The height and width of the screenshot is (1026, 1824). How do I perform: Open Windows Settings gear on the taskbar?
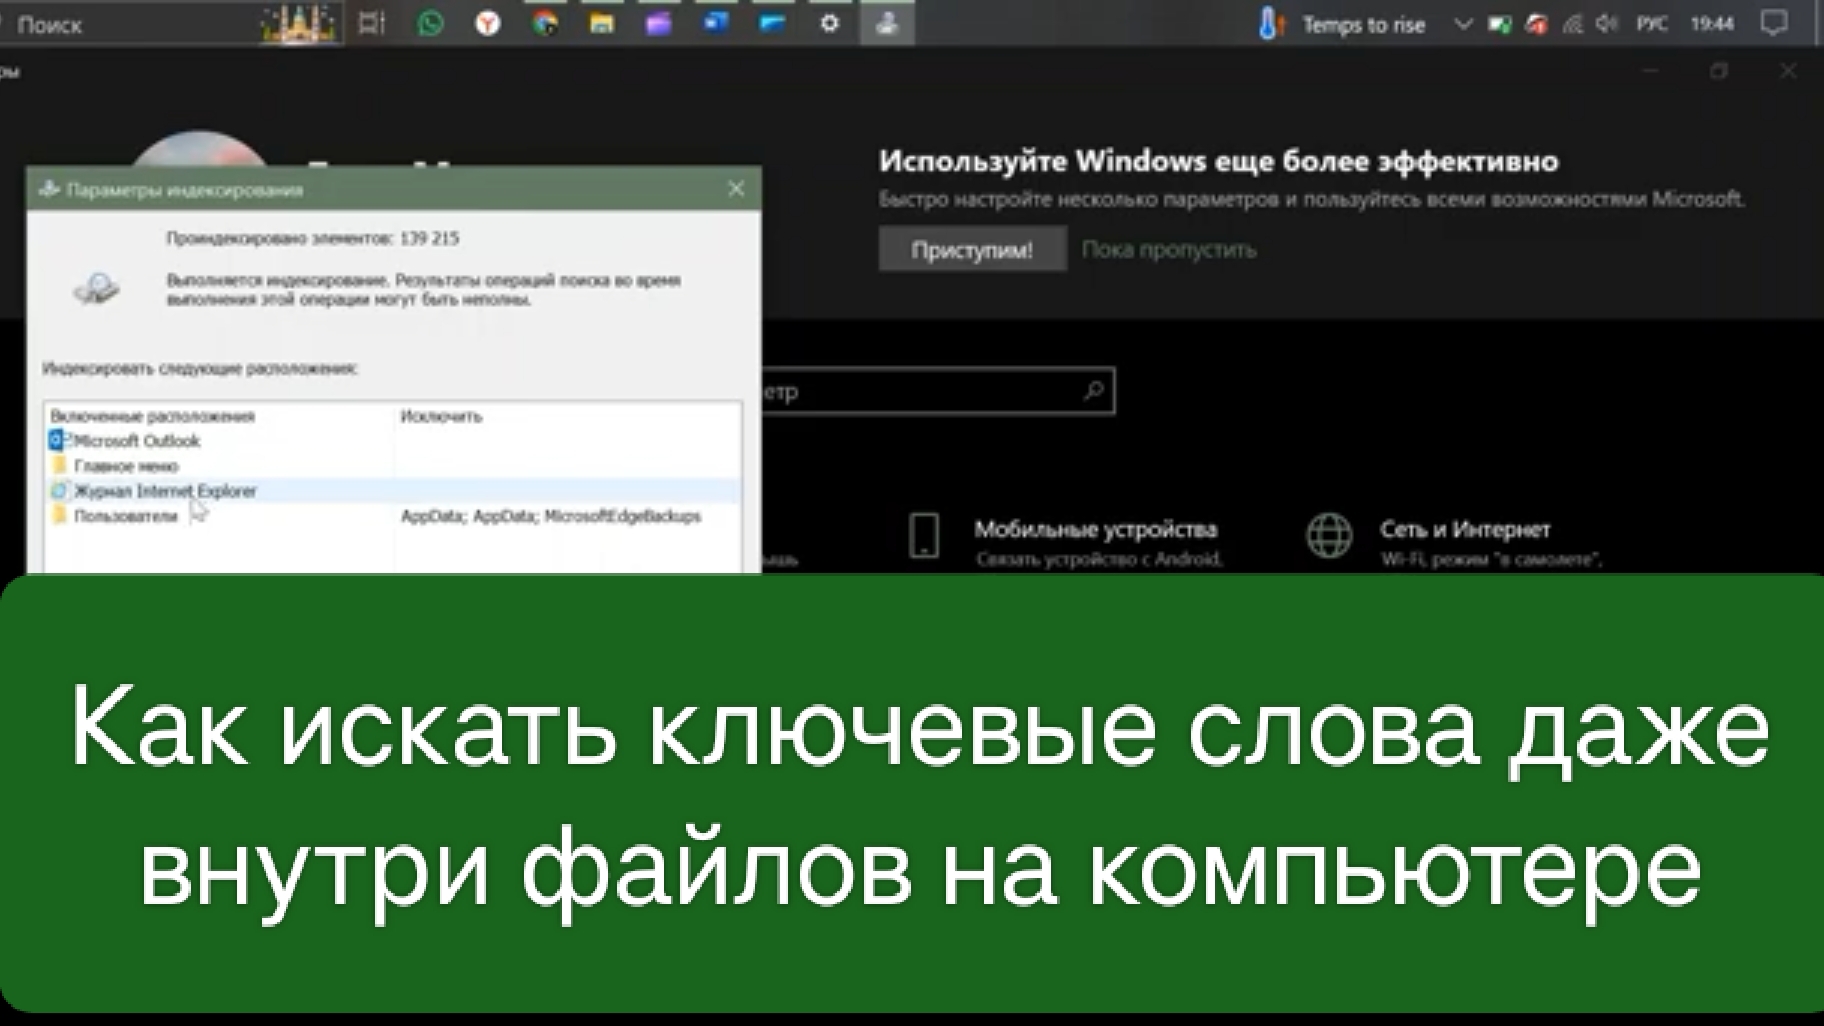point(829,22)
